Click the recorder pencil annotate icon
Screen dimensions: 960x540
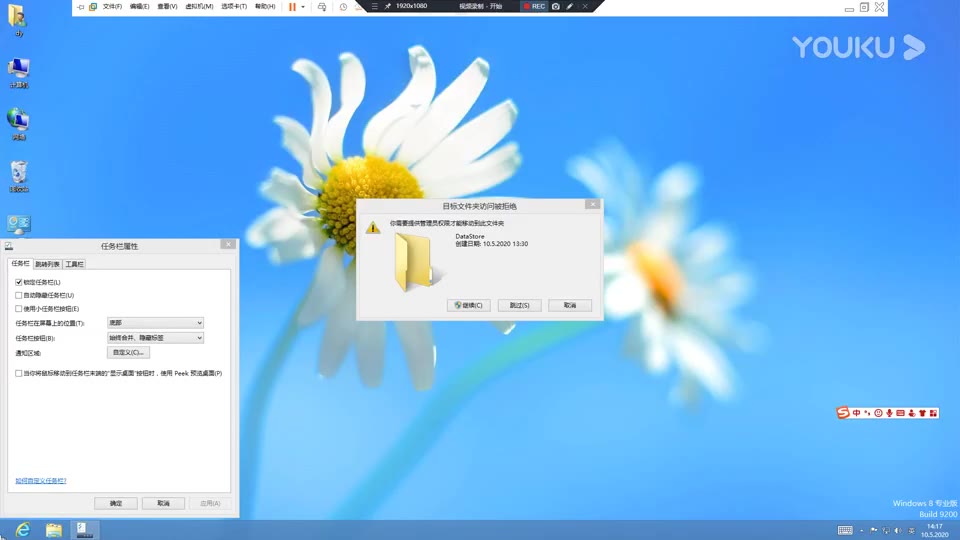[570, 6]
